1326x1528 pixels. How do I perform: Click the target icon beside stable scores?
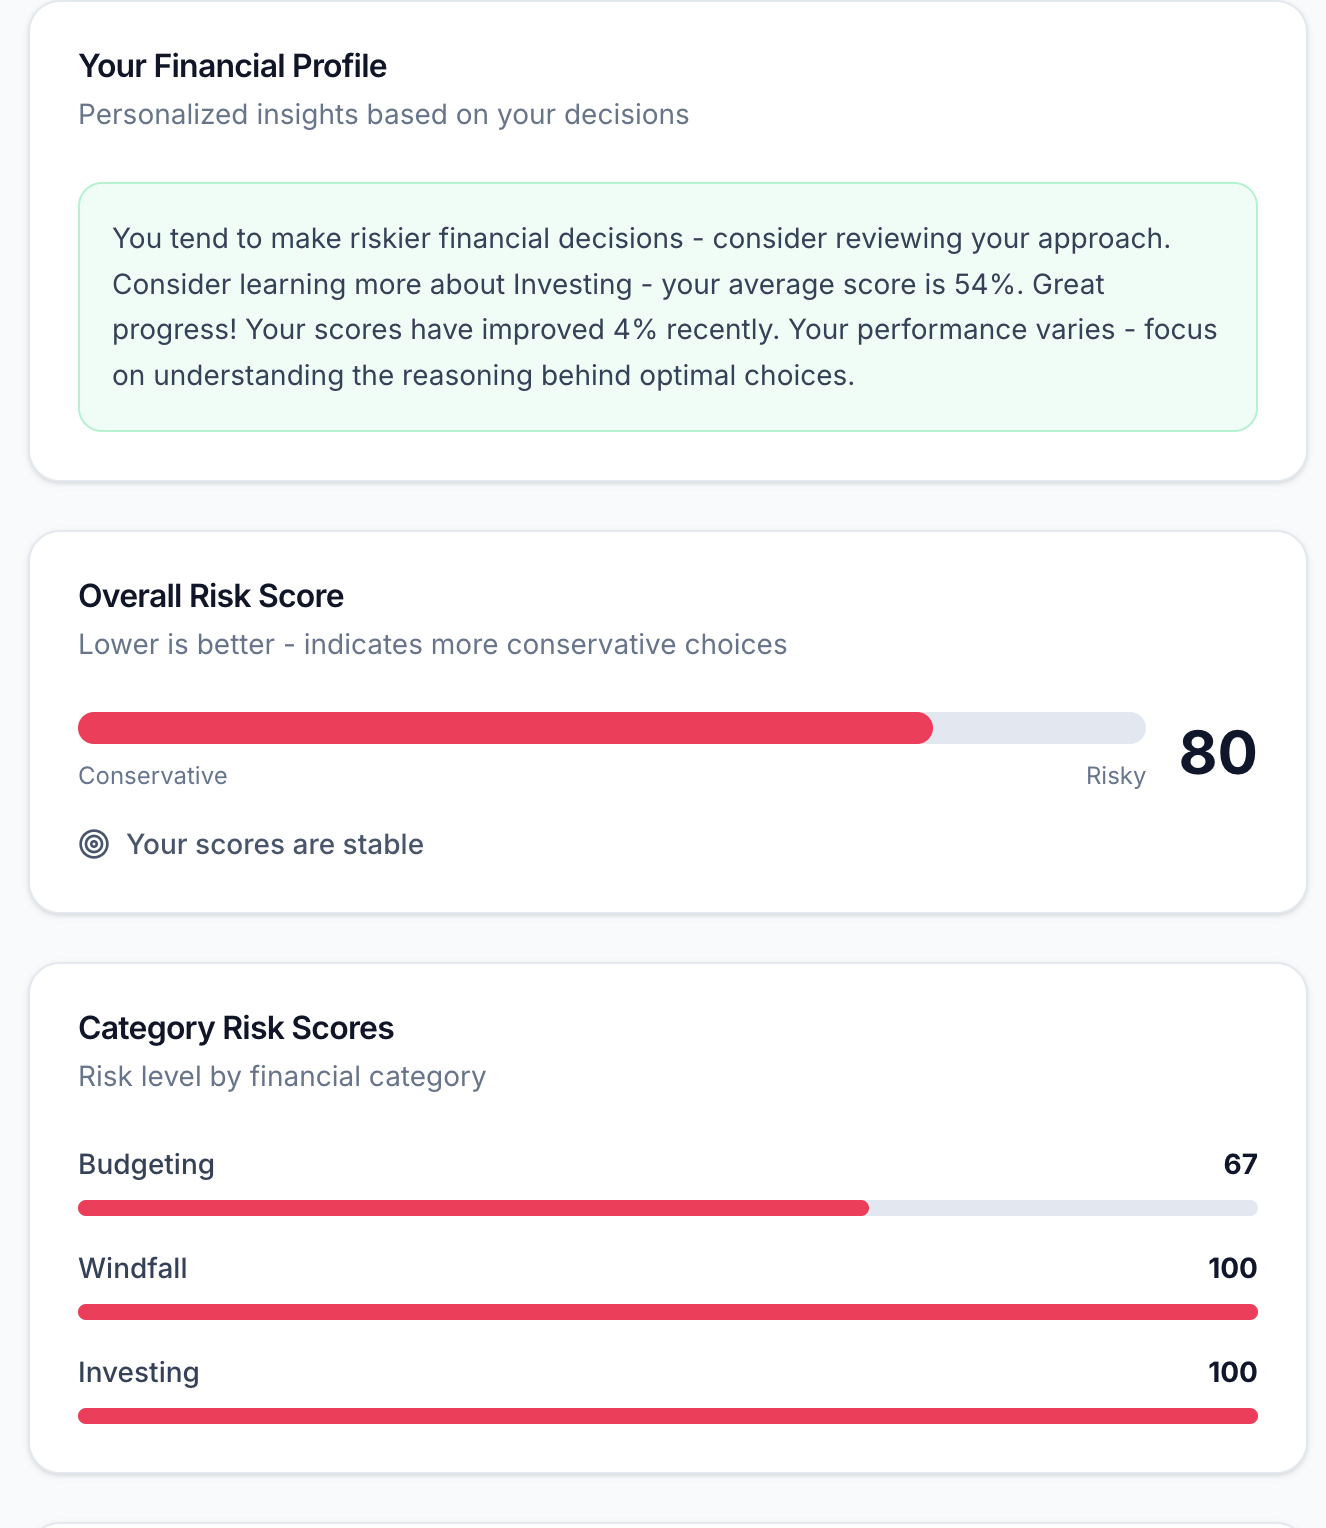tap(94, 844)
